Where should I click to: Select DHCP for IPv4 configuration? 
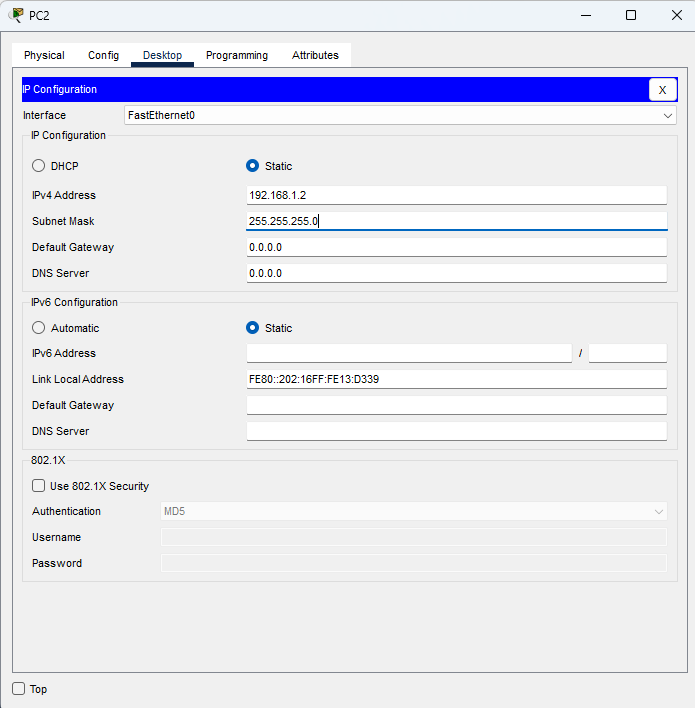[39, 166]
